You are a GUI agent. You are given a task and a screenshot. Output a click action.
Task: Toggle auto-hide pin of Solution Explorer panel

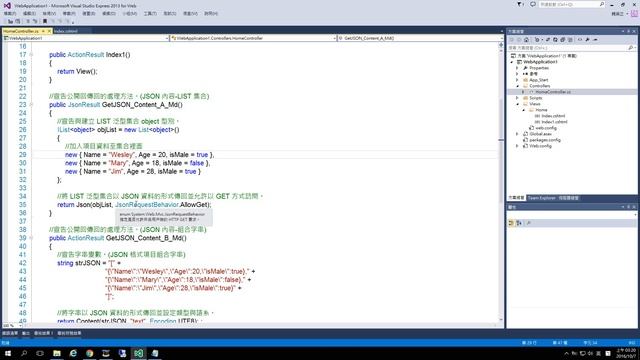tap(629, 31)
